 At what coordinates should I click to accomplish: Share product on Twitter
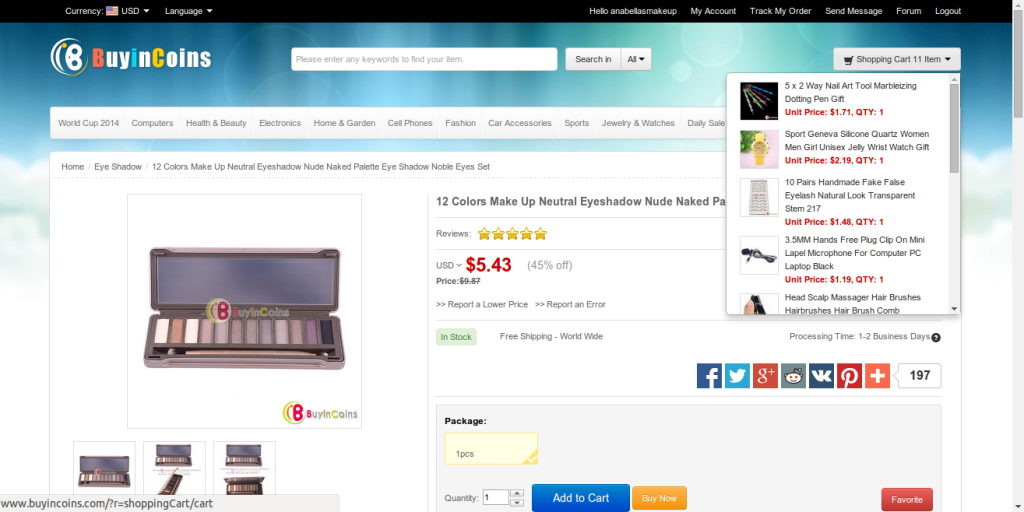[x=737, y=376]
